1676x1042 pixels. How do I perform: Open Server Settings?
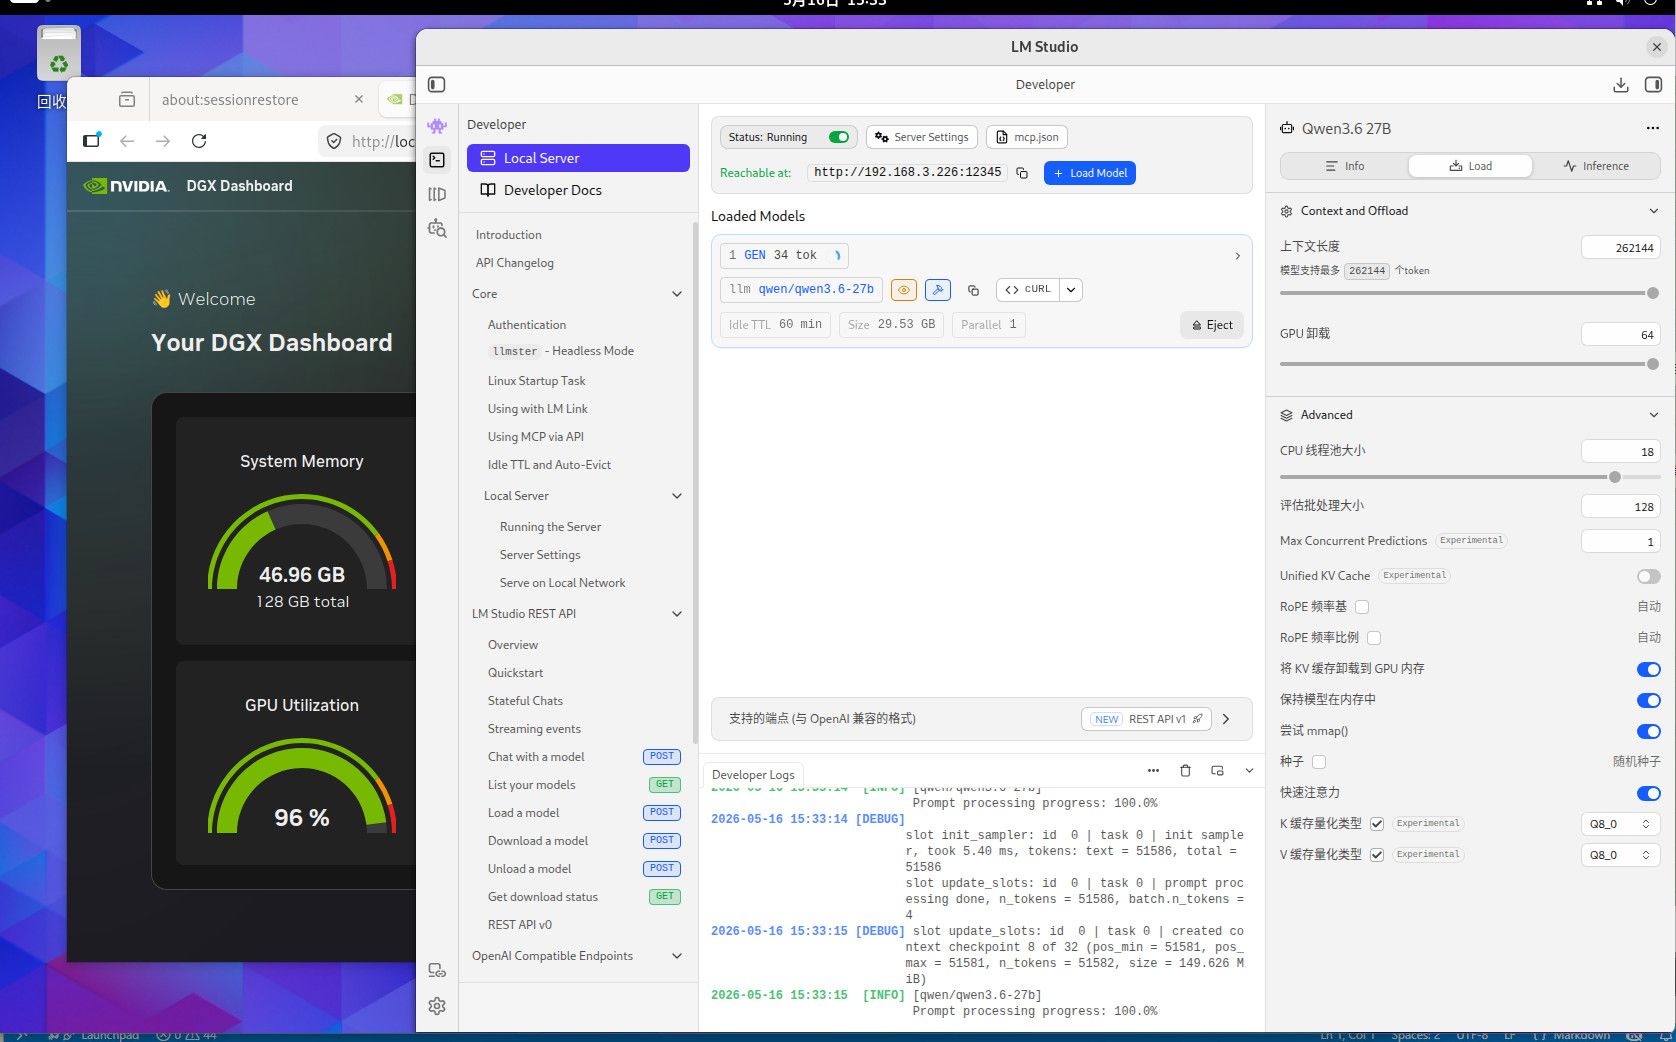click(x=921, y=137)
